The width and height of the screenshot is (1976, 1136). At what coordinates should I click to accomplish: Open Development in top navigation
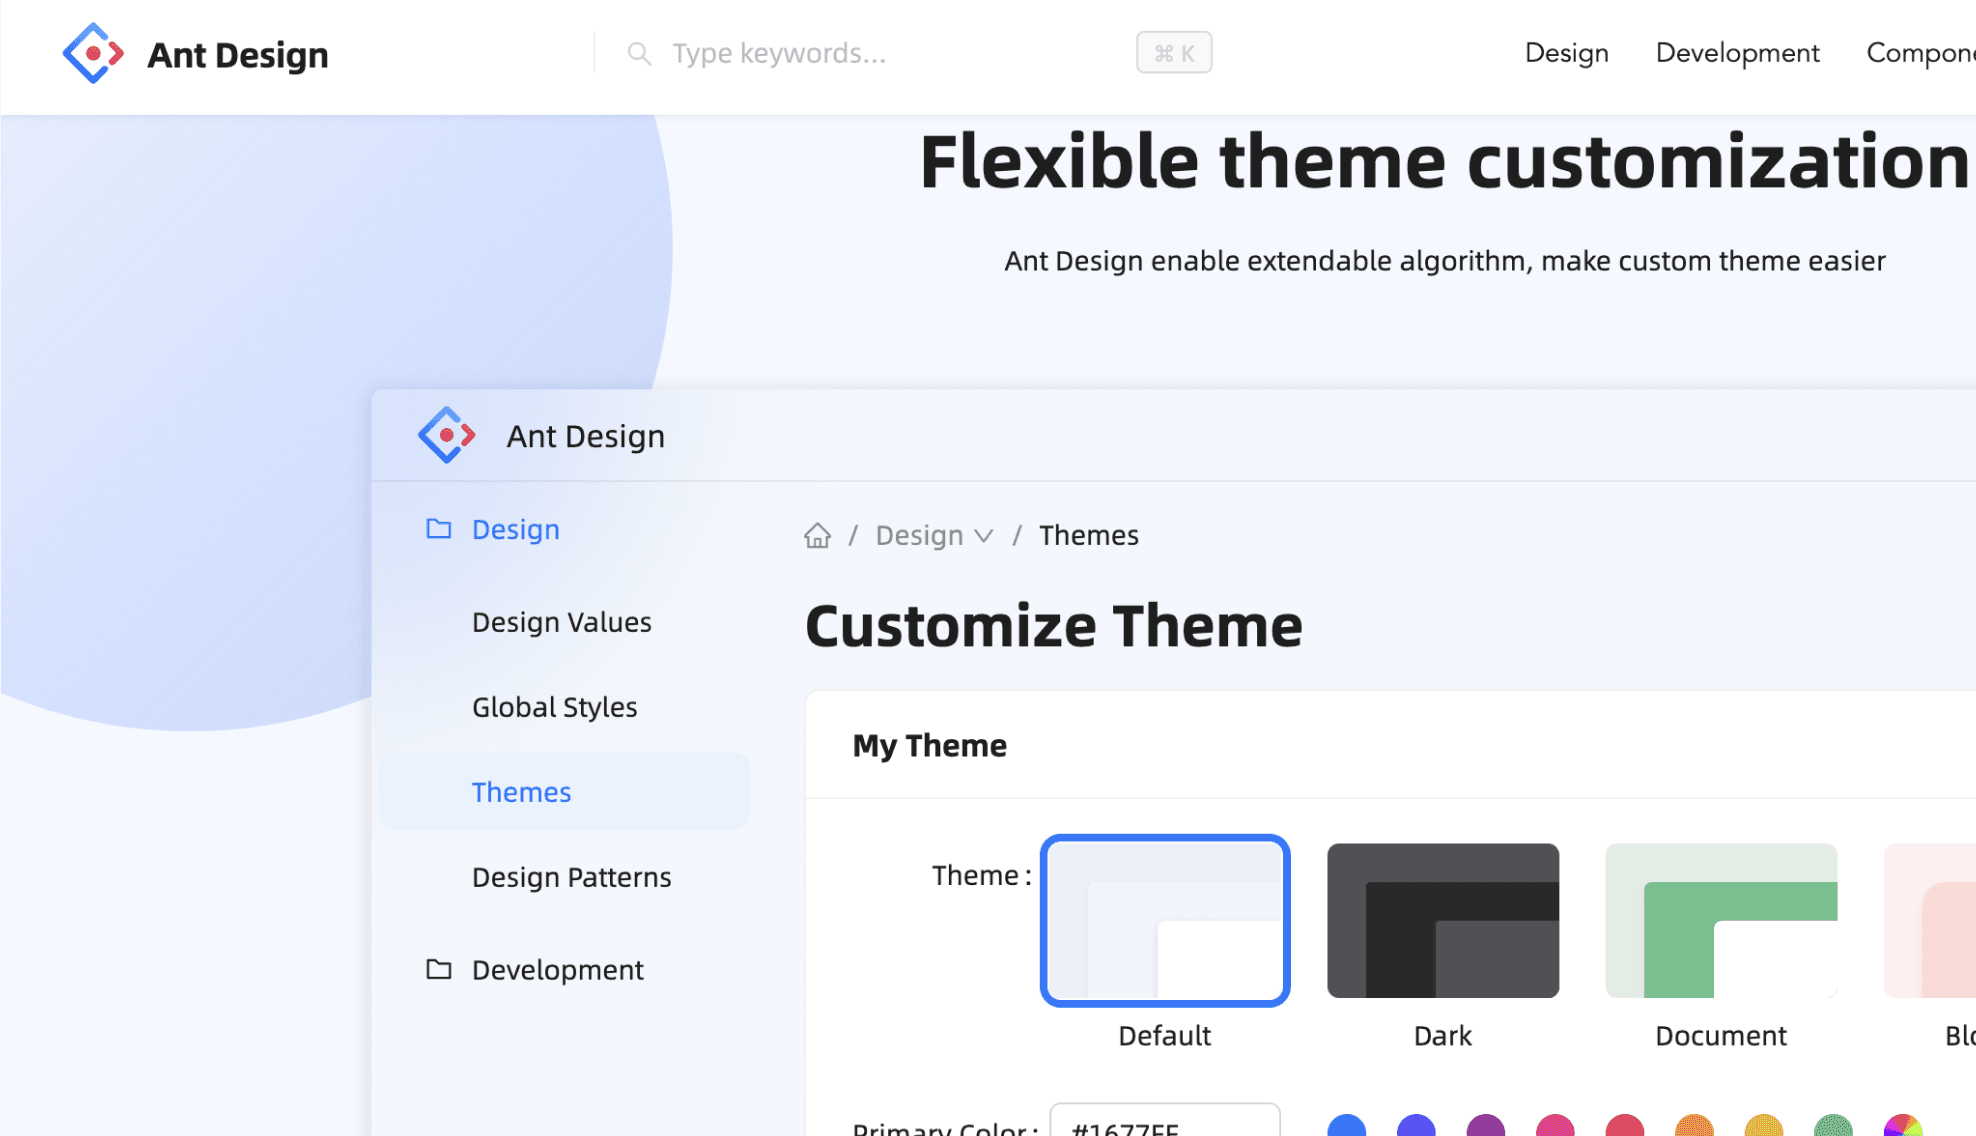click(x=1737, y=53)
